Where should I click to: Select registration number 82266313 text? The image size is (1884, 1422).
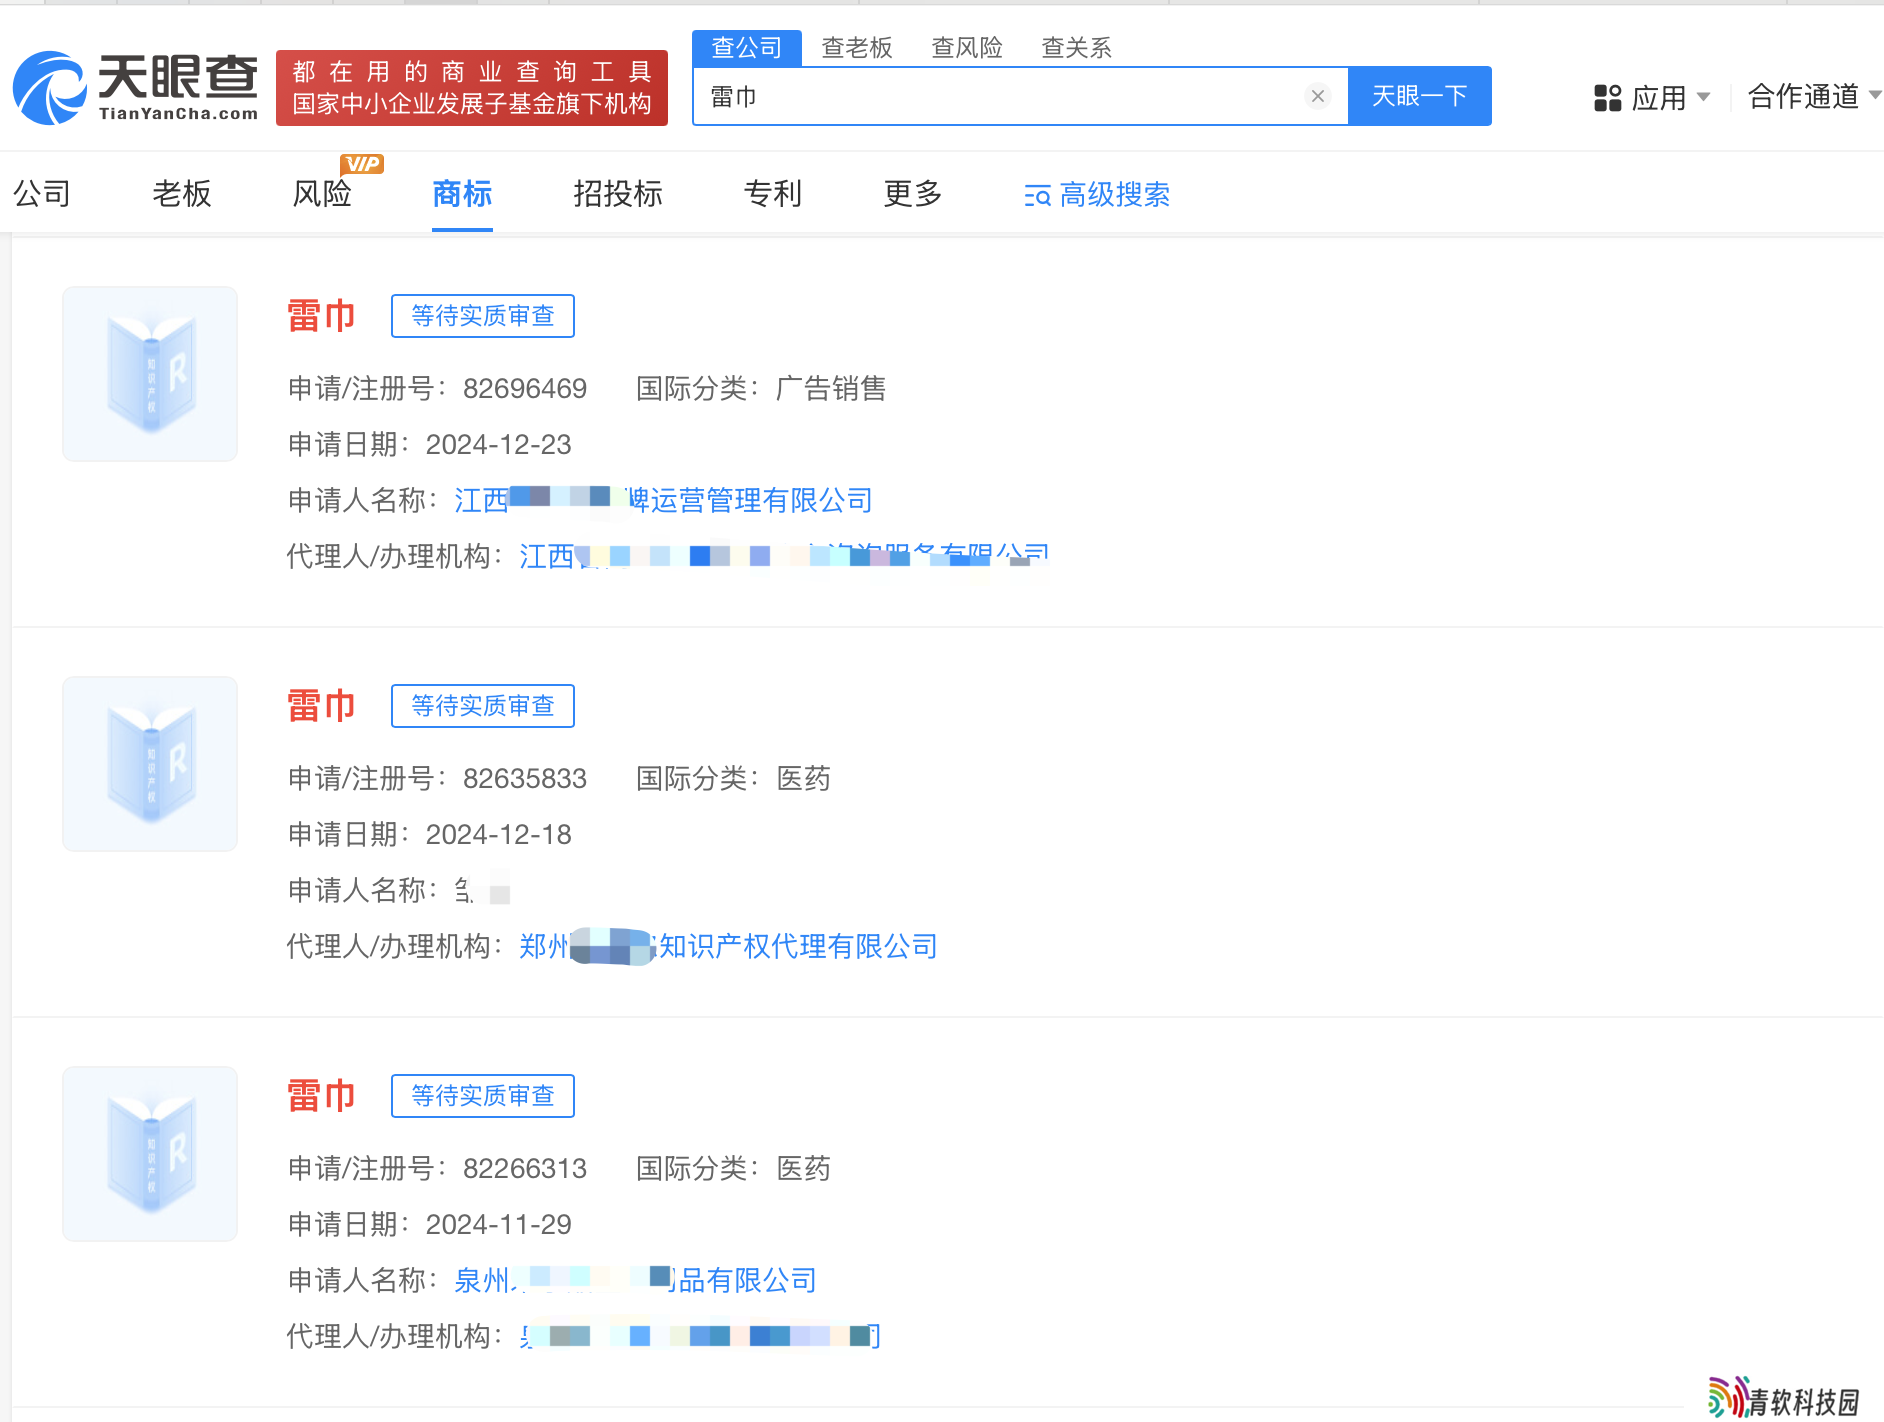point(525,1168)
